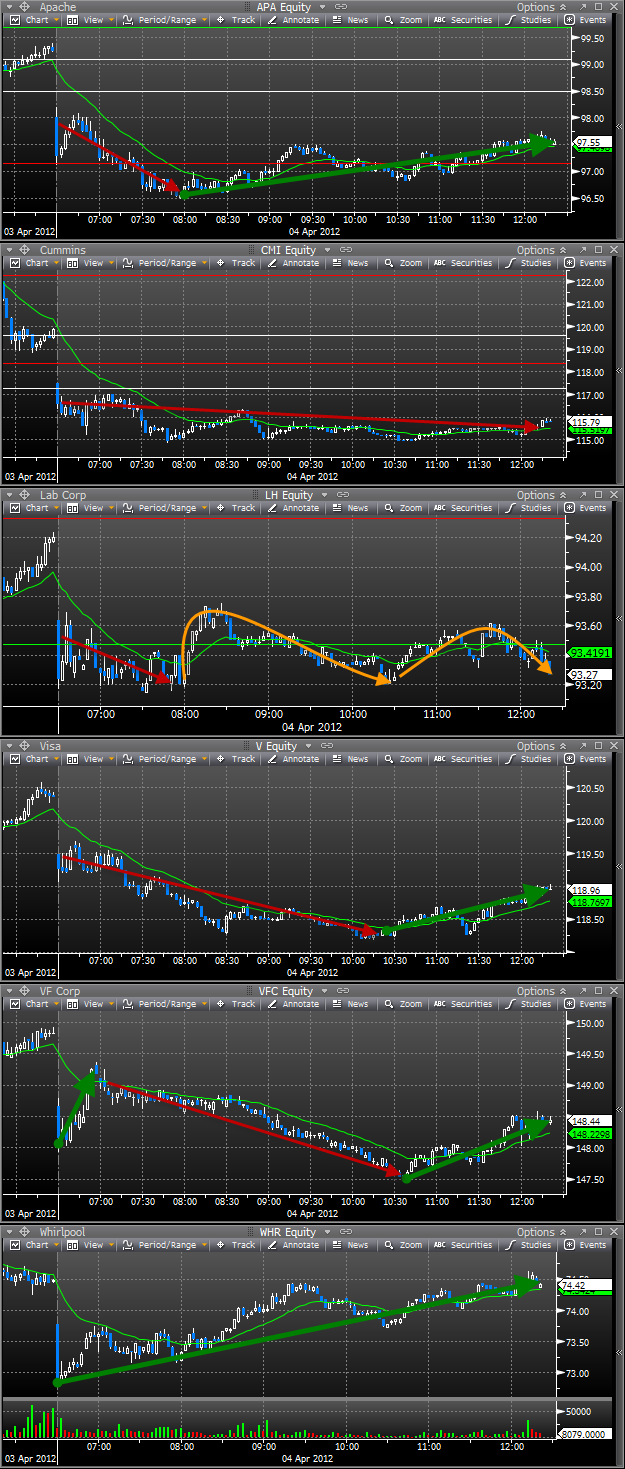The image size is (625, 1469).
Task: Click the 8079.0000 volume label
Action: click(x=583, y=1435)
